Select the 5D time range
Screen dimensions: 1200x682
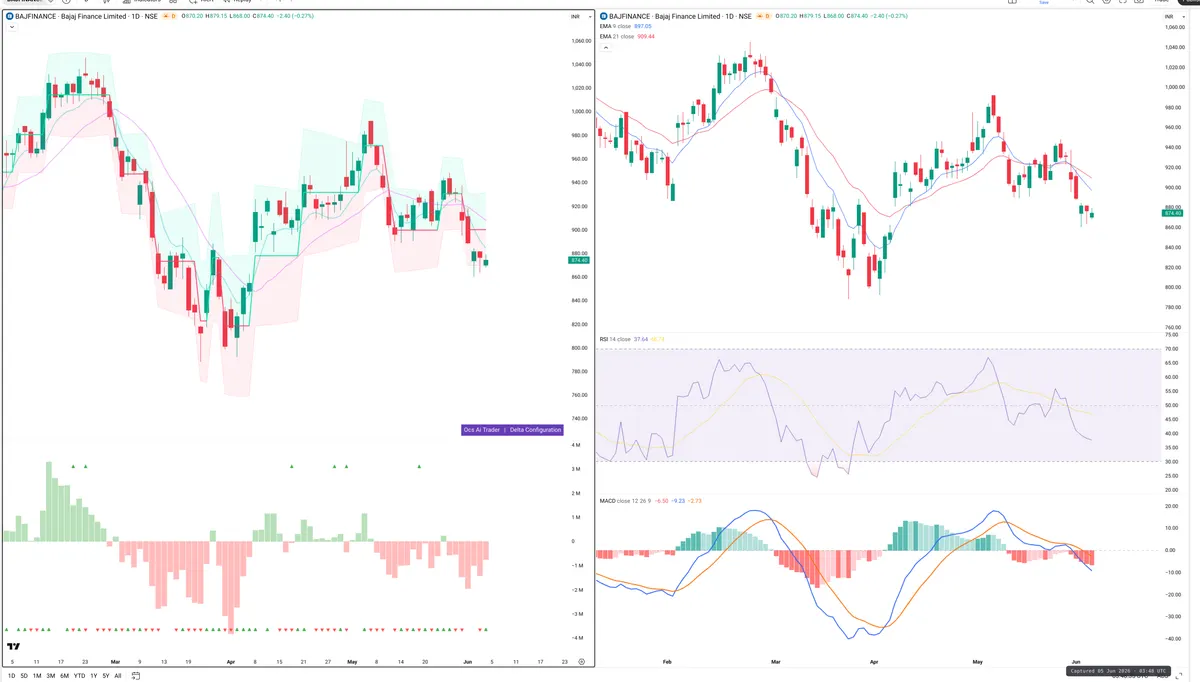pyautogui.click(x=23, y=676)
